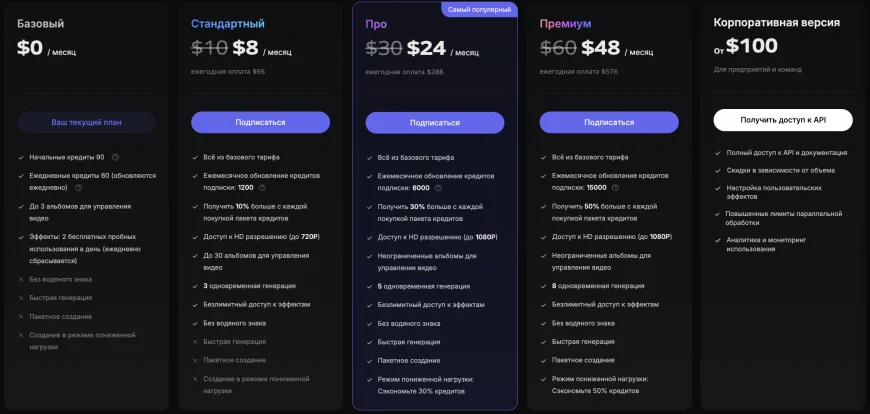Click the Ваш текущий план button

pyautogui.click(x=86, y=122)
